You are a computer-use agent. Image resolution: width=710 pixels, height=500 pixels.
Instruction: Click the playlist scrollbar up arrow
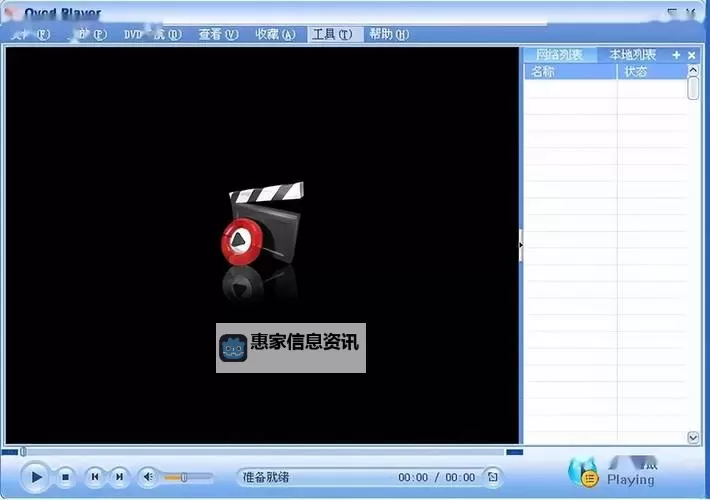693,70
